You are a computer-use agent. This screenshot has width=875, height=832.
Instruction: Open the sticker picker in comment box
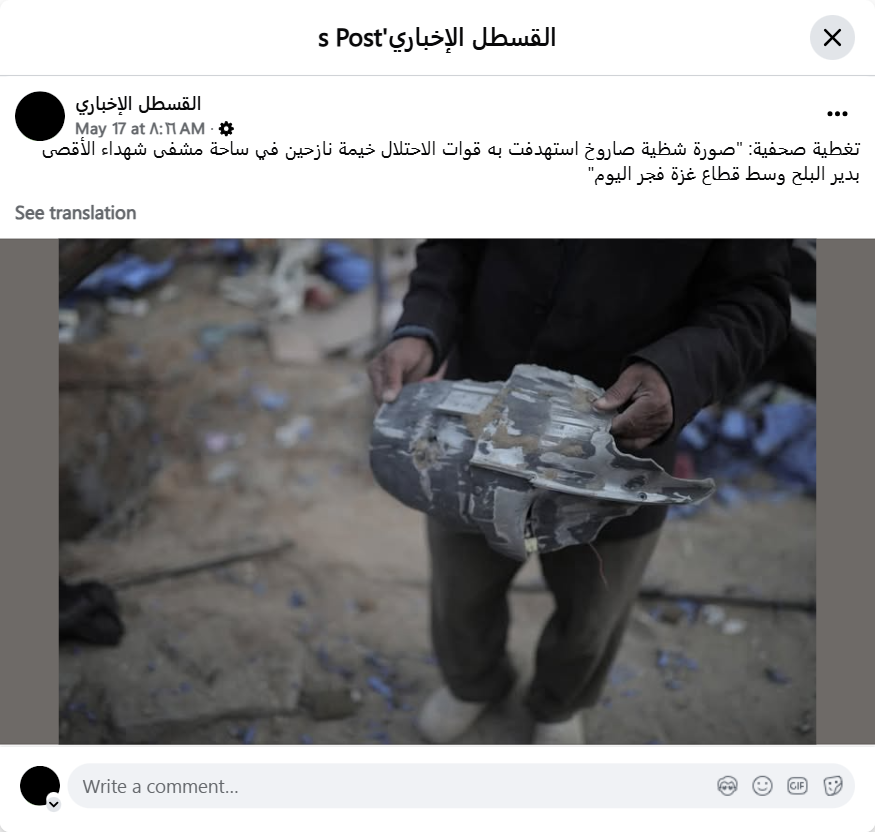(832, 786)
